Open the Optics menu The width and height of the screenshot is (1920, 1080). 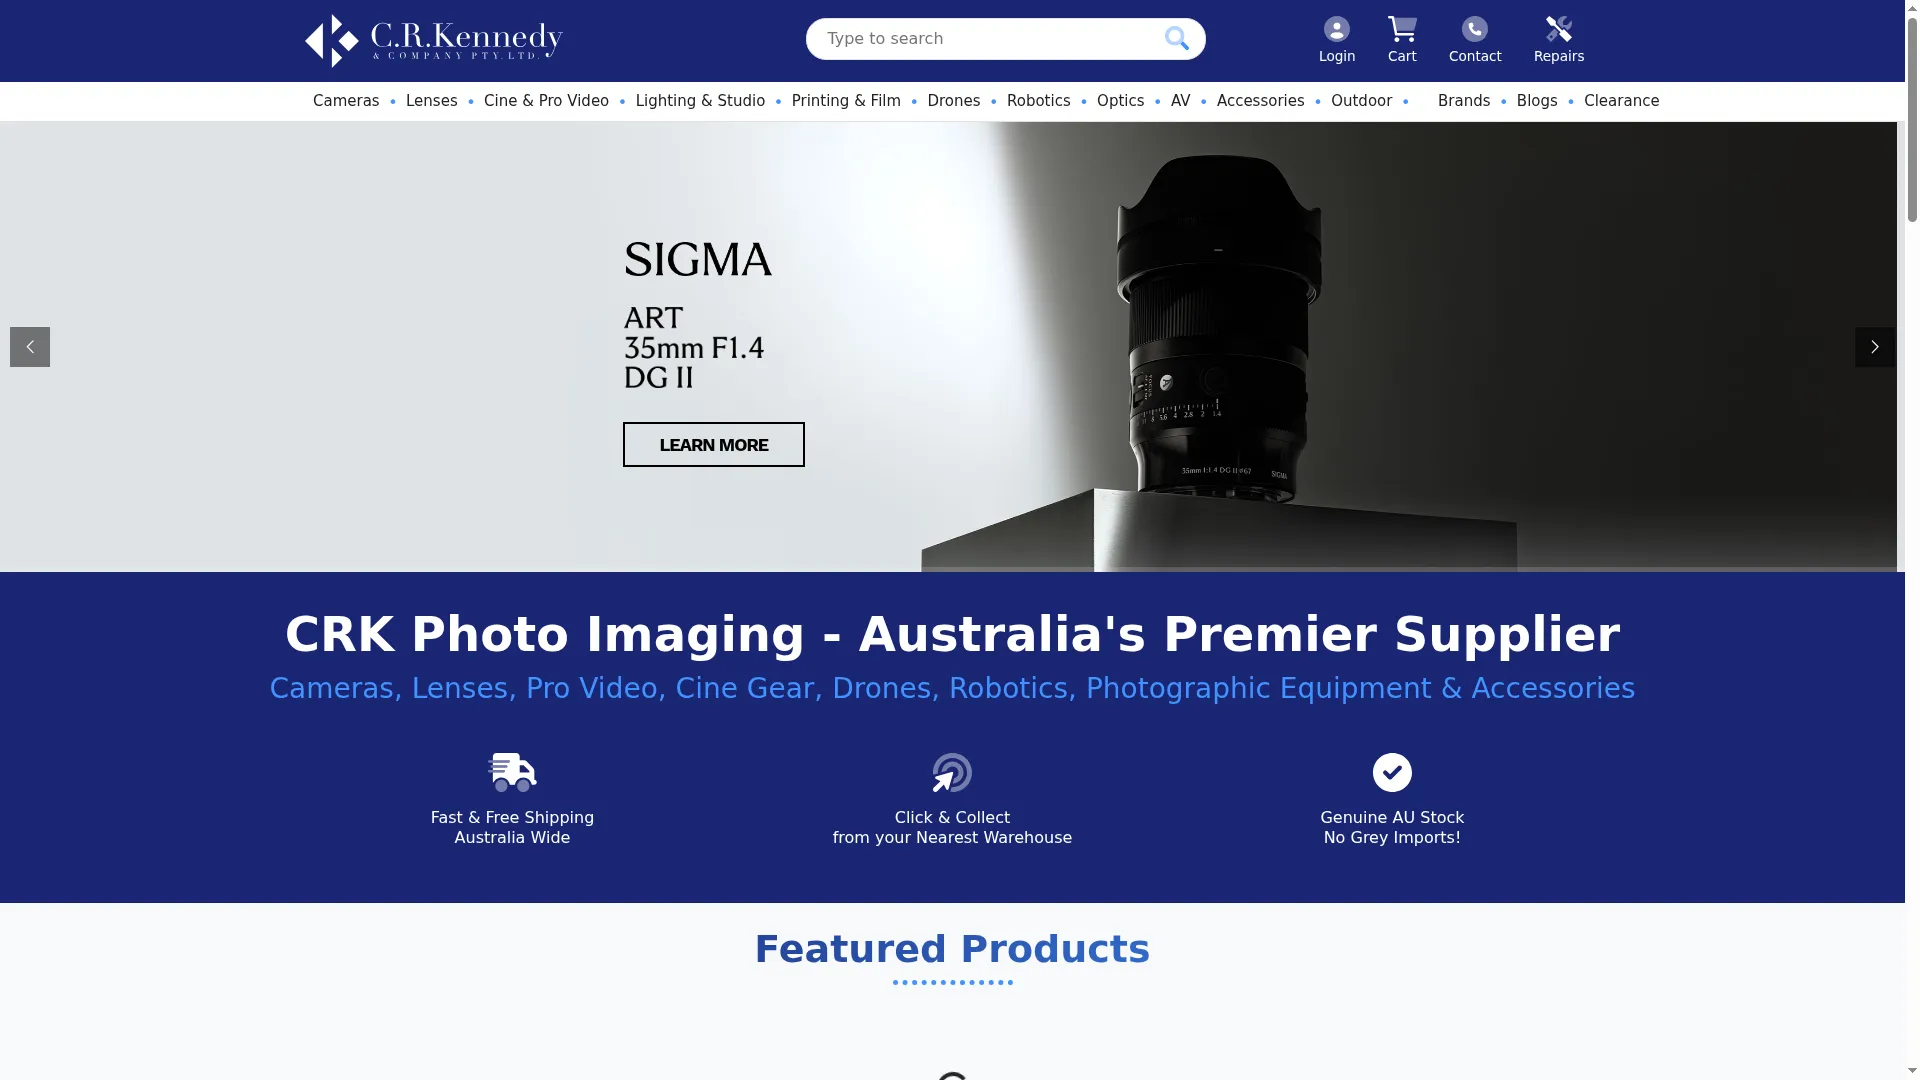tap(1120, 101)
